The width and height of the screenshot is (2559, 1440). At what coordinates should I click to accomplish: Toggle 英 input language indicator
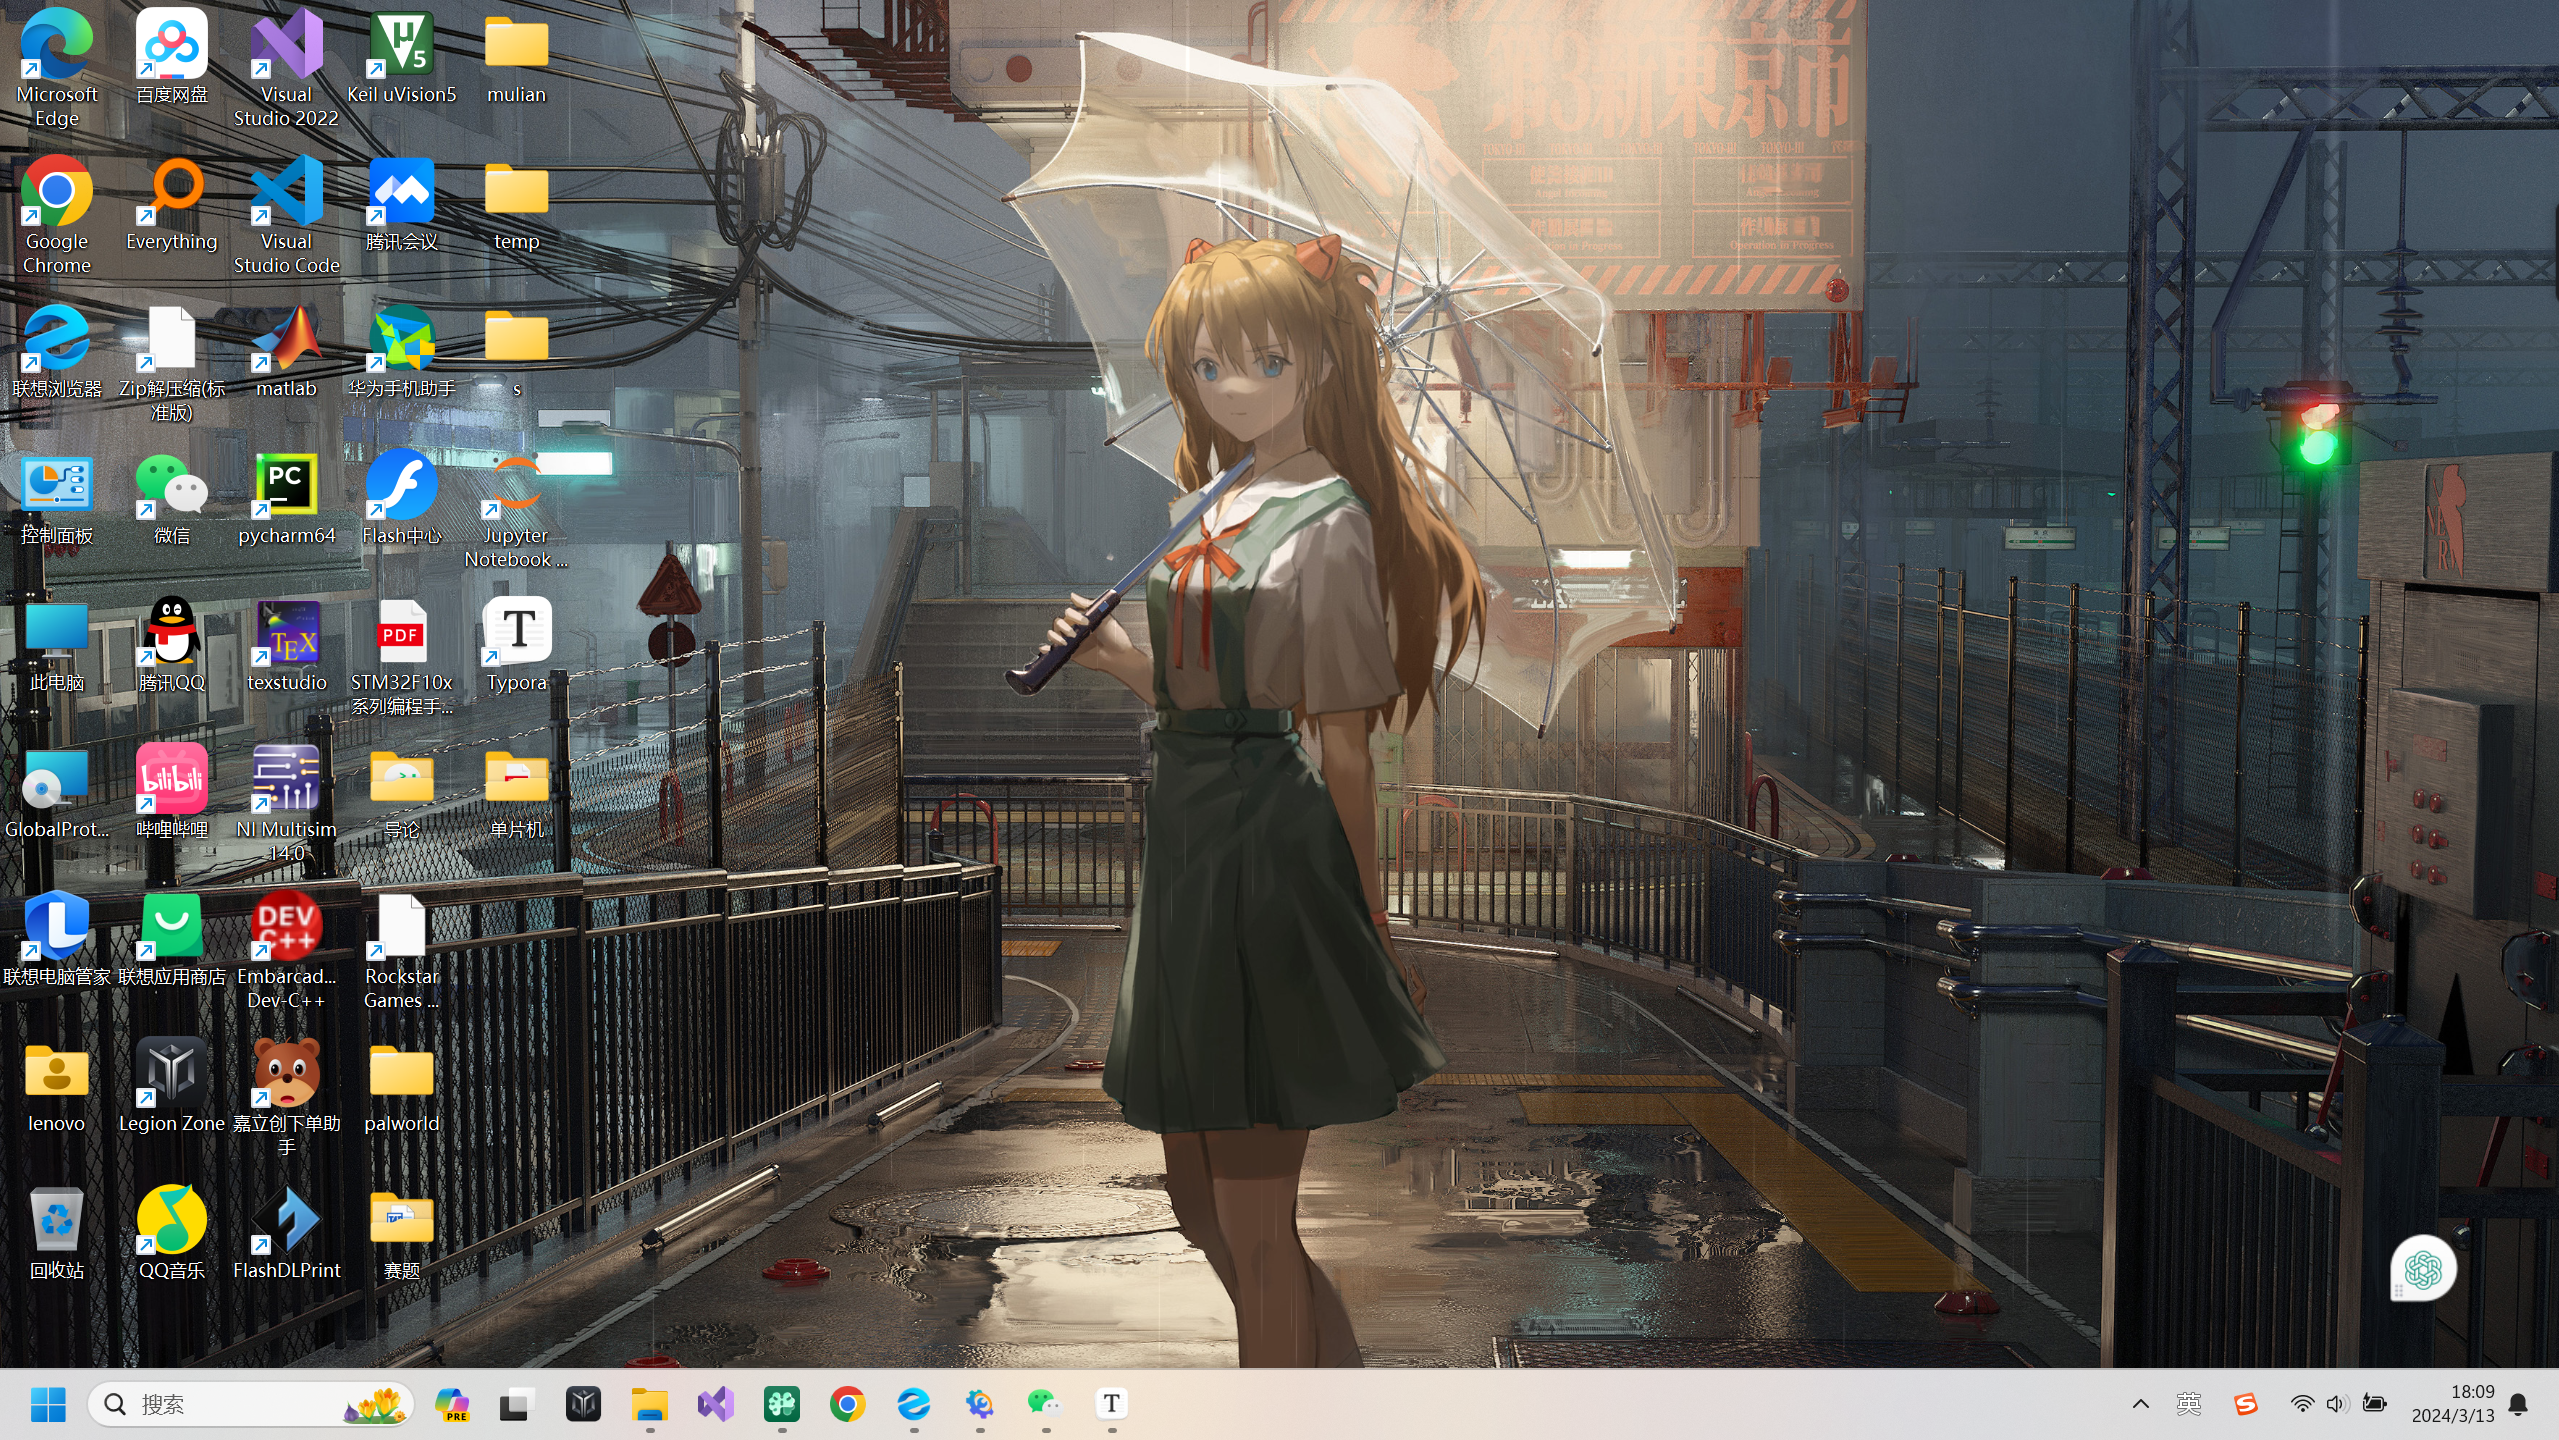pyautogui.click(x=2188, y=1404)
